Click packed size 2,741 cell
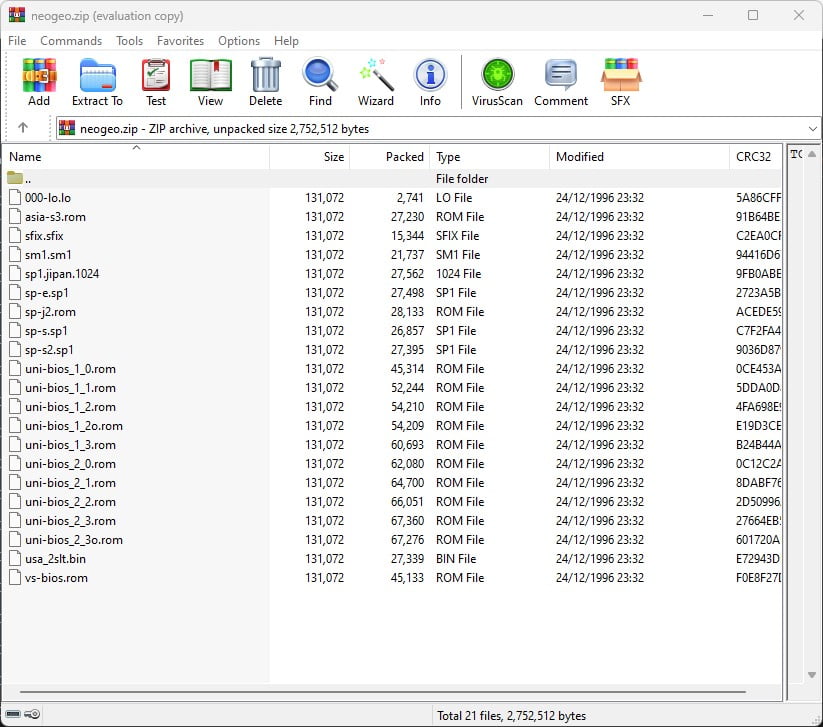Viewport: 823px width, 727px height. click(410, 197)
